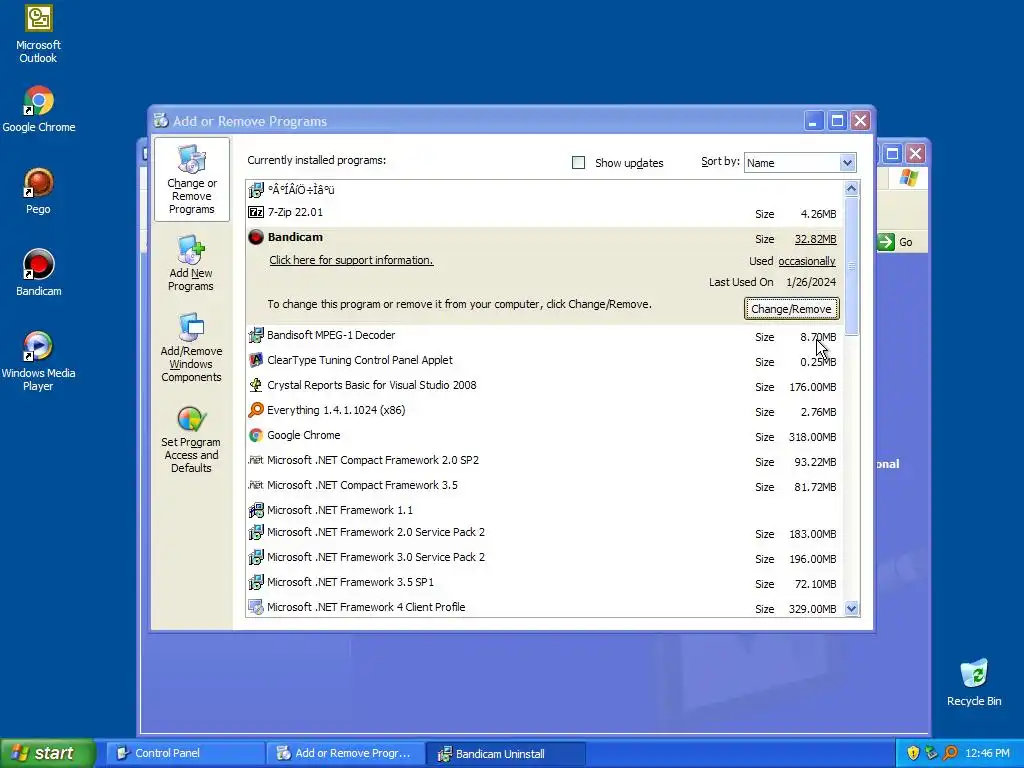Click the security shield tray icon
Image resolution: width=1024 pixels, height=768 pixels.
[x=913, y=753]
